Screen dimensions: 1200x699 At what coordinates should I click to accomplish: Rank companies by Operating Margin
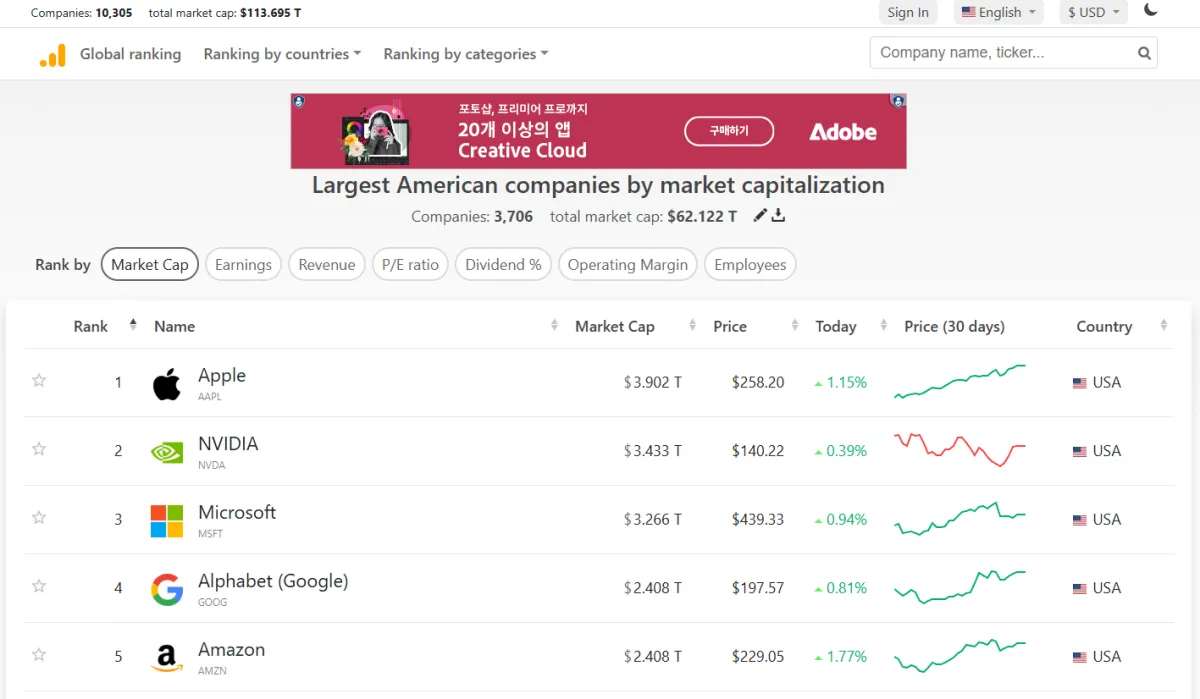(627, 264)
